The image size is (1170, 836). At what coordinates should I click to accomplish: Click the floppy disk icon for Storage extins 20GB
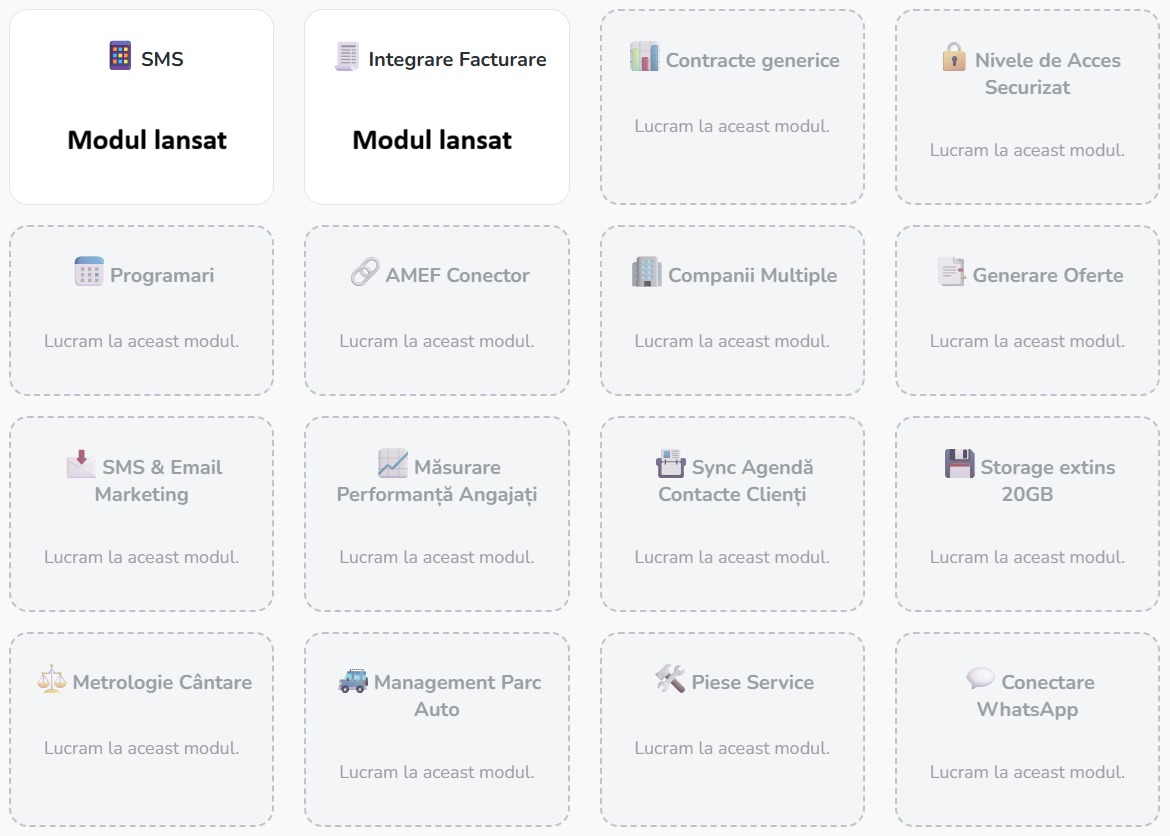pyautogui.click(x=960, y=466)
